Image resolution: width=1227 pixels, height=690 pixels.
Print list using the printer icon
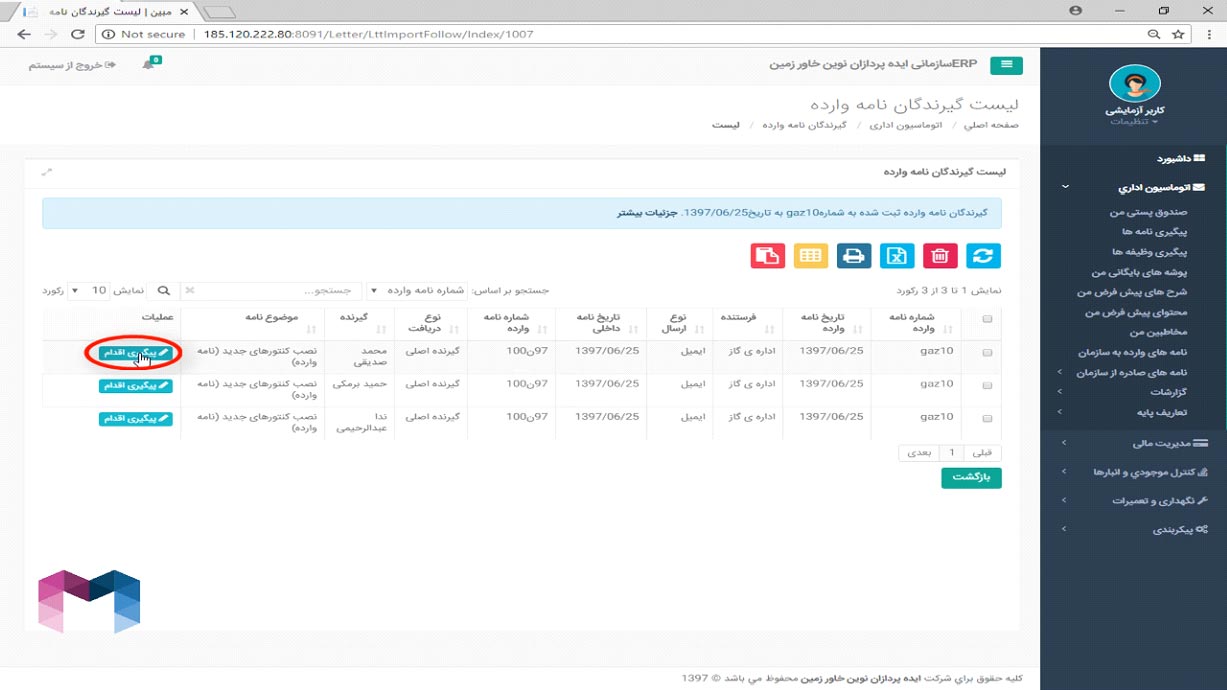(x=854, y=256)
